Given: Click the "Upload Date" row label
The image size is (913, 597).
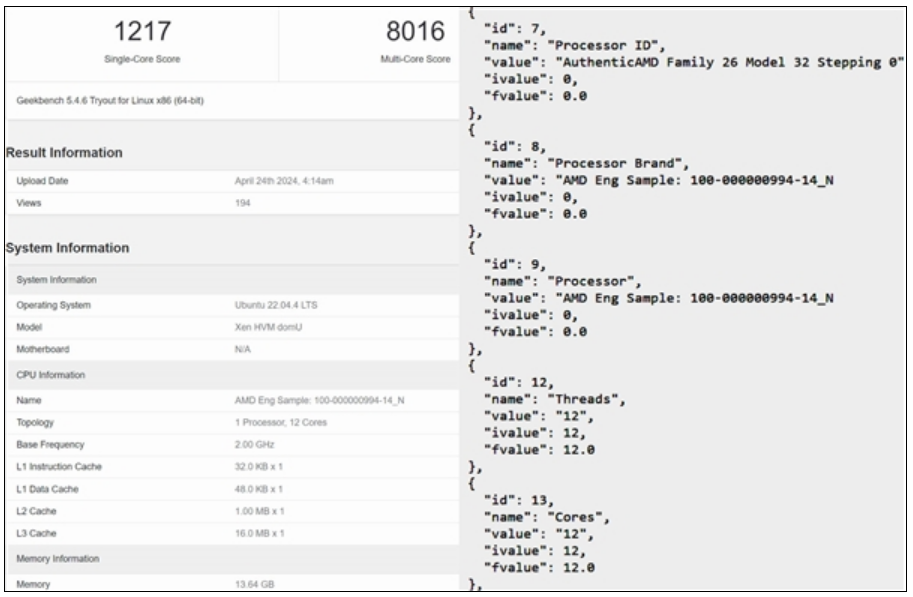Looking at the screenshot, I should 42,181.
